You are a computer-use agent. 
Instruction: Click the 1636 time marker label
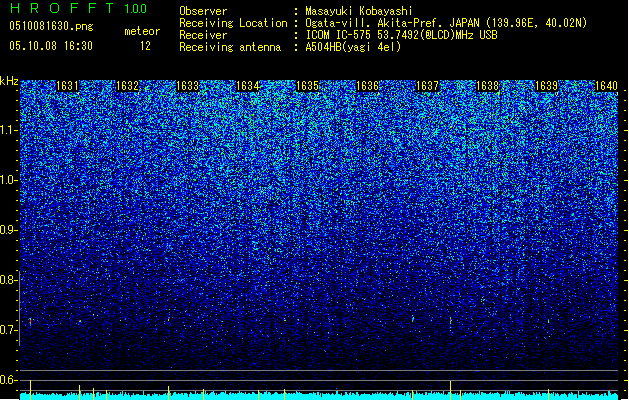click(x=367, y=86)
